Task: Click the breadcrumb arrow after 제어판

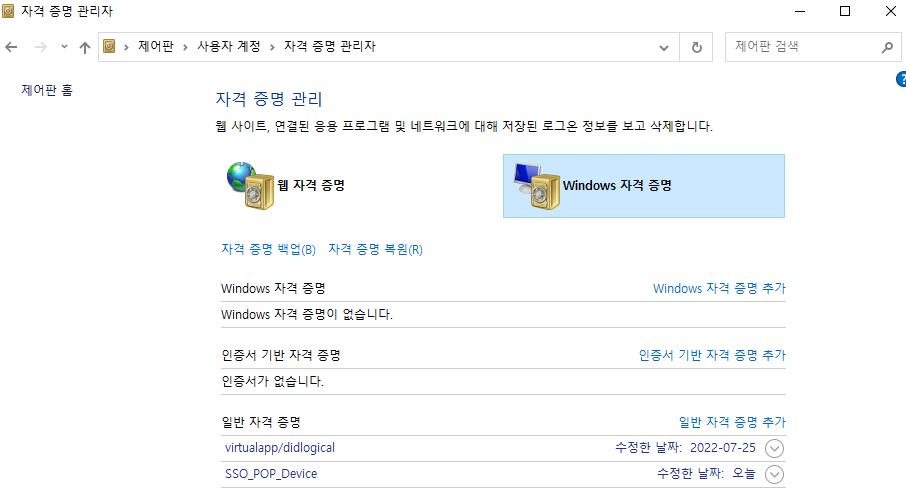Action: (x=185, y=47)
